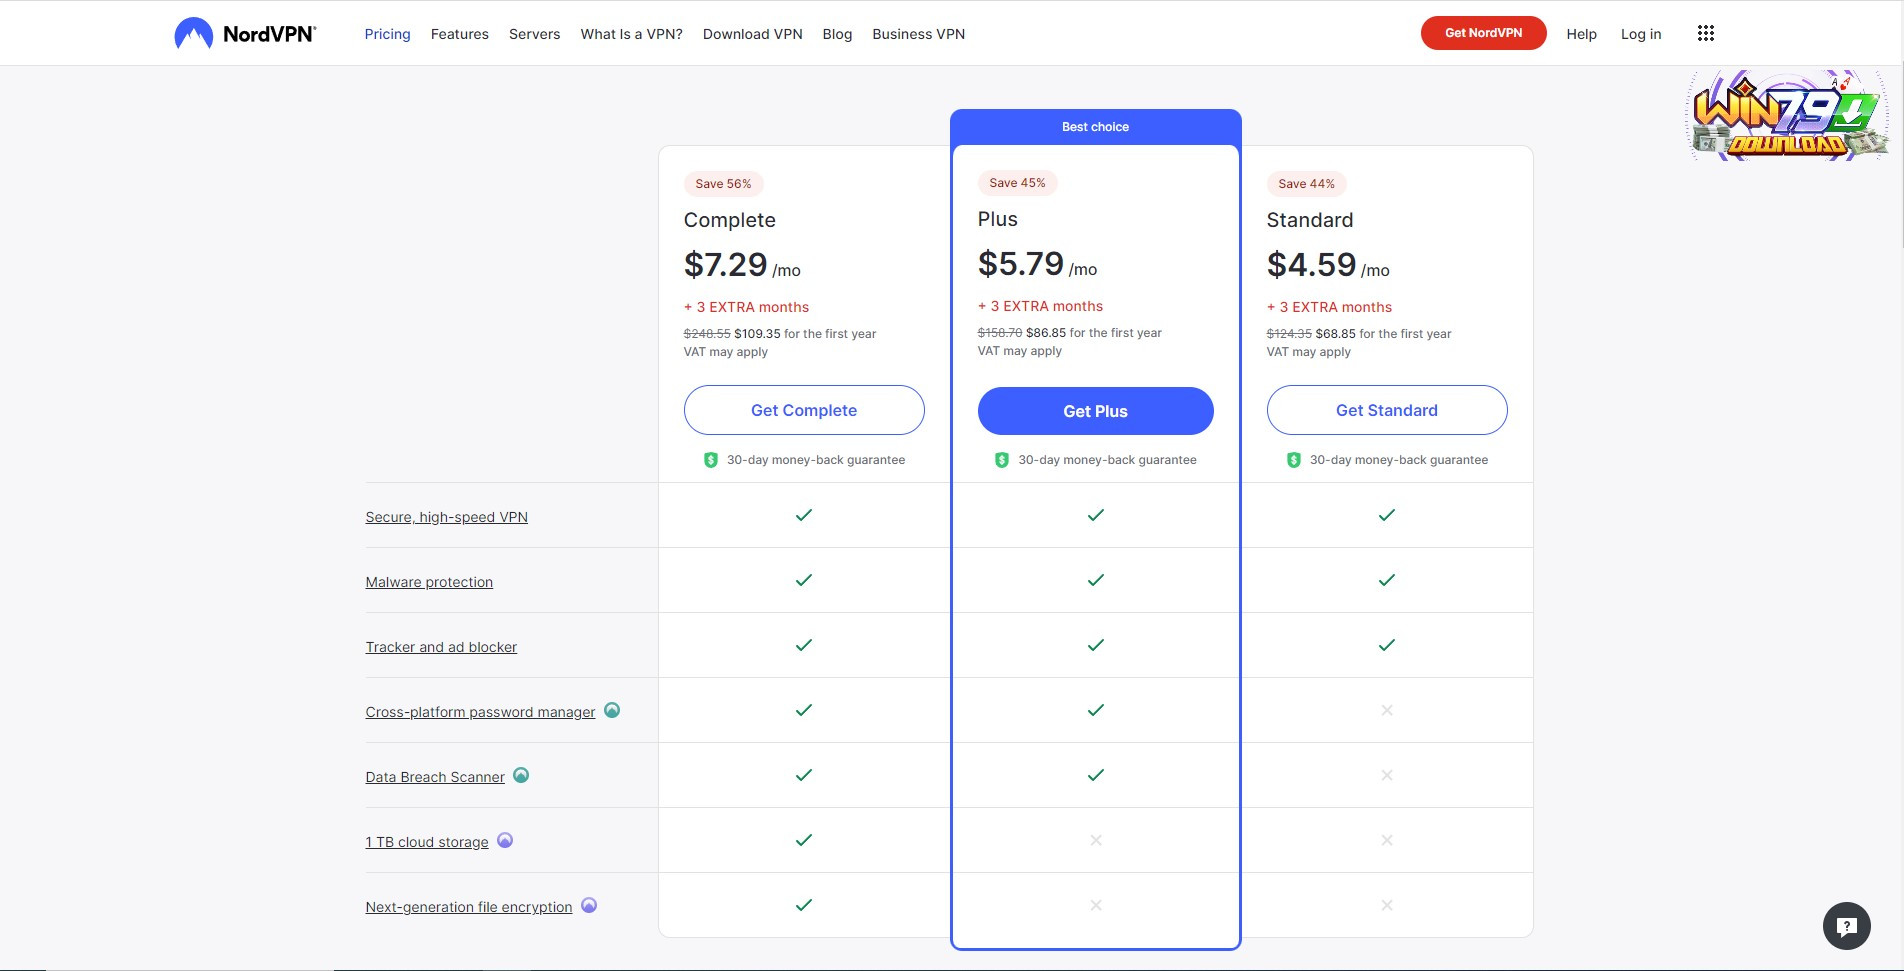
Task: Click the WIN79 download ad banner
Action: [1787, 115]
